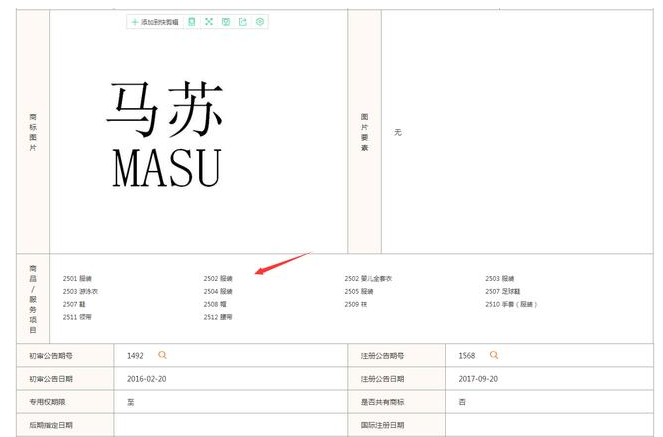Open the fullscreen expand icon

coord(209,22)
